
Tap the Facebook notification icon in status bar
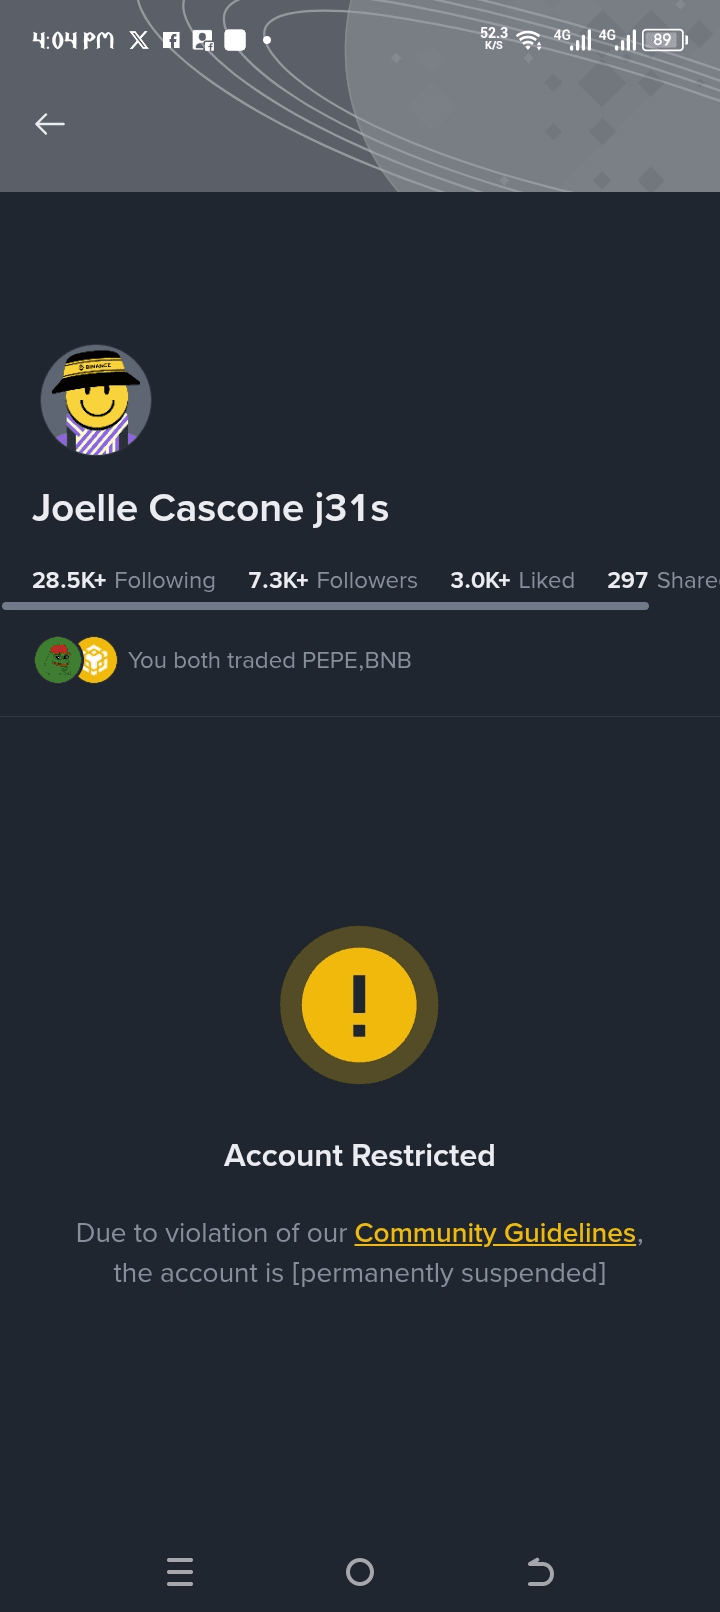coord(171,40)
